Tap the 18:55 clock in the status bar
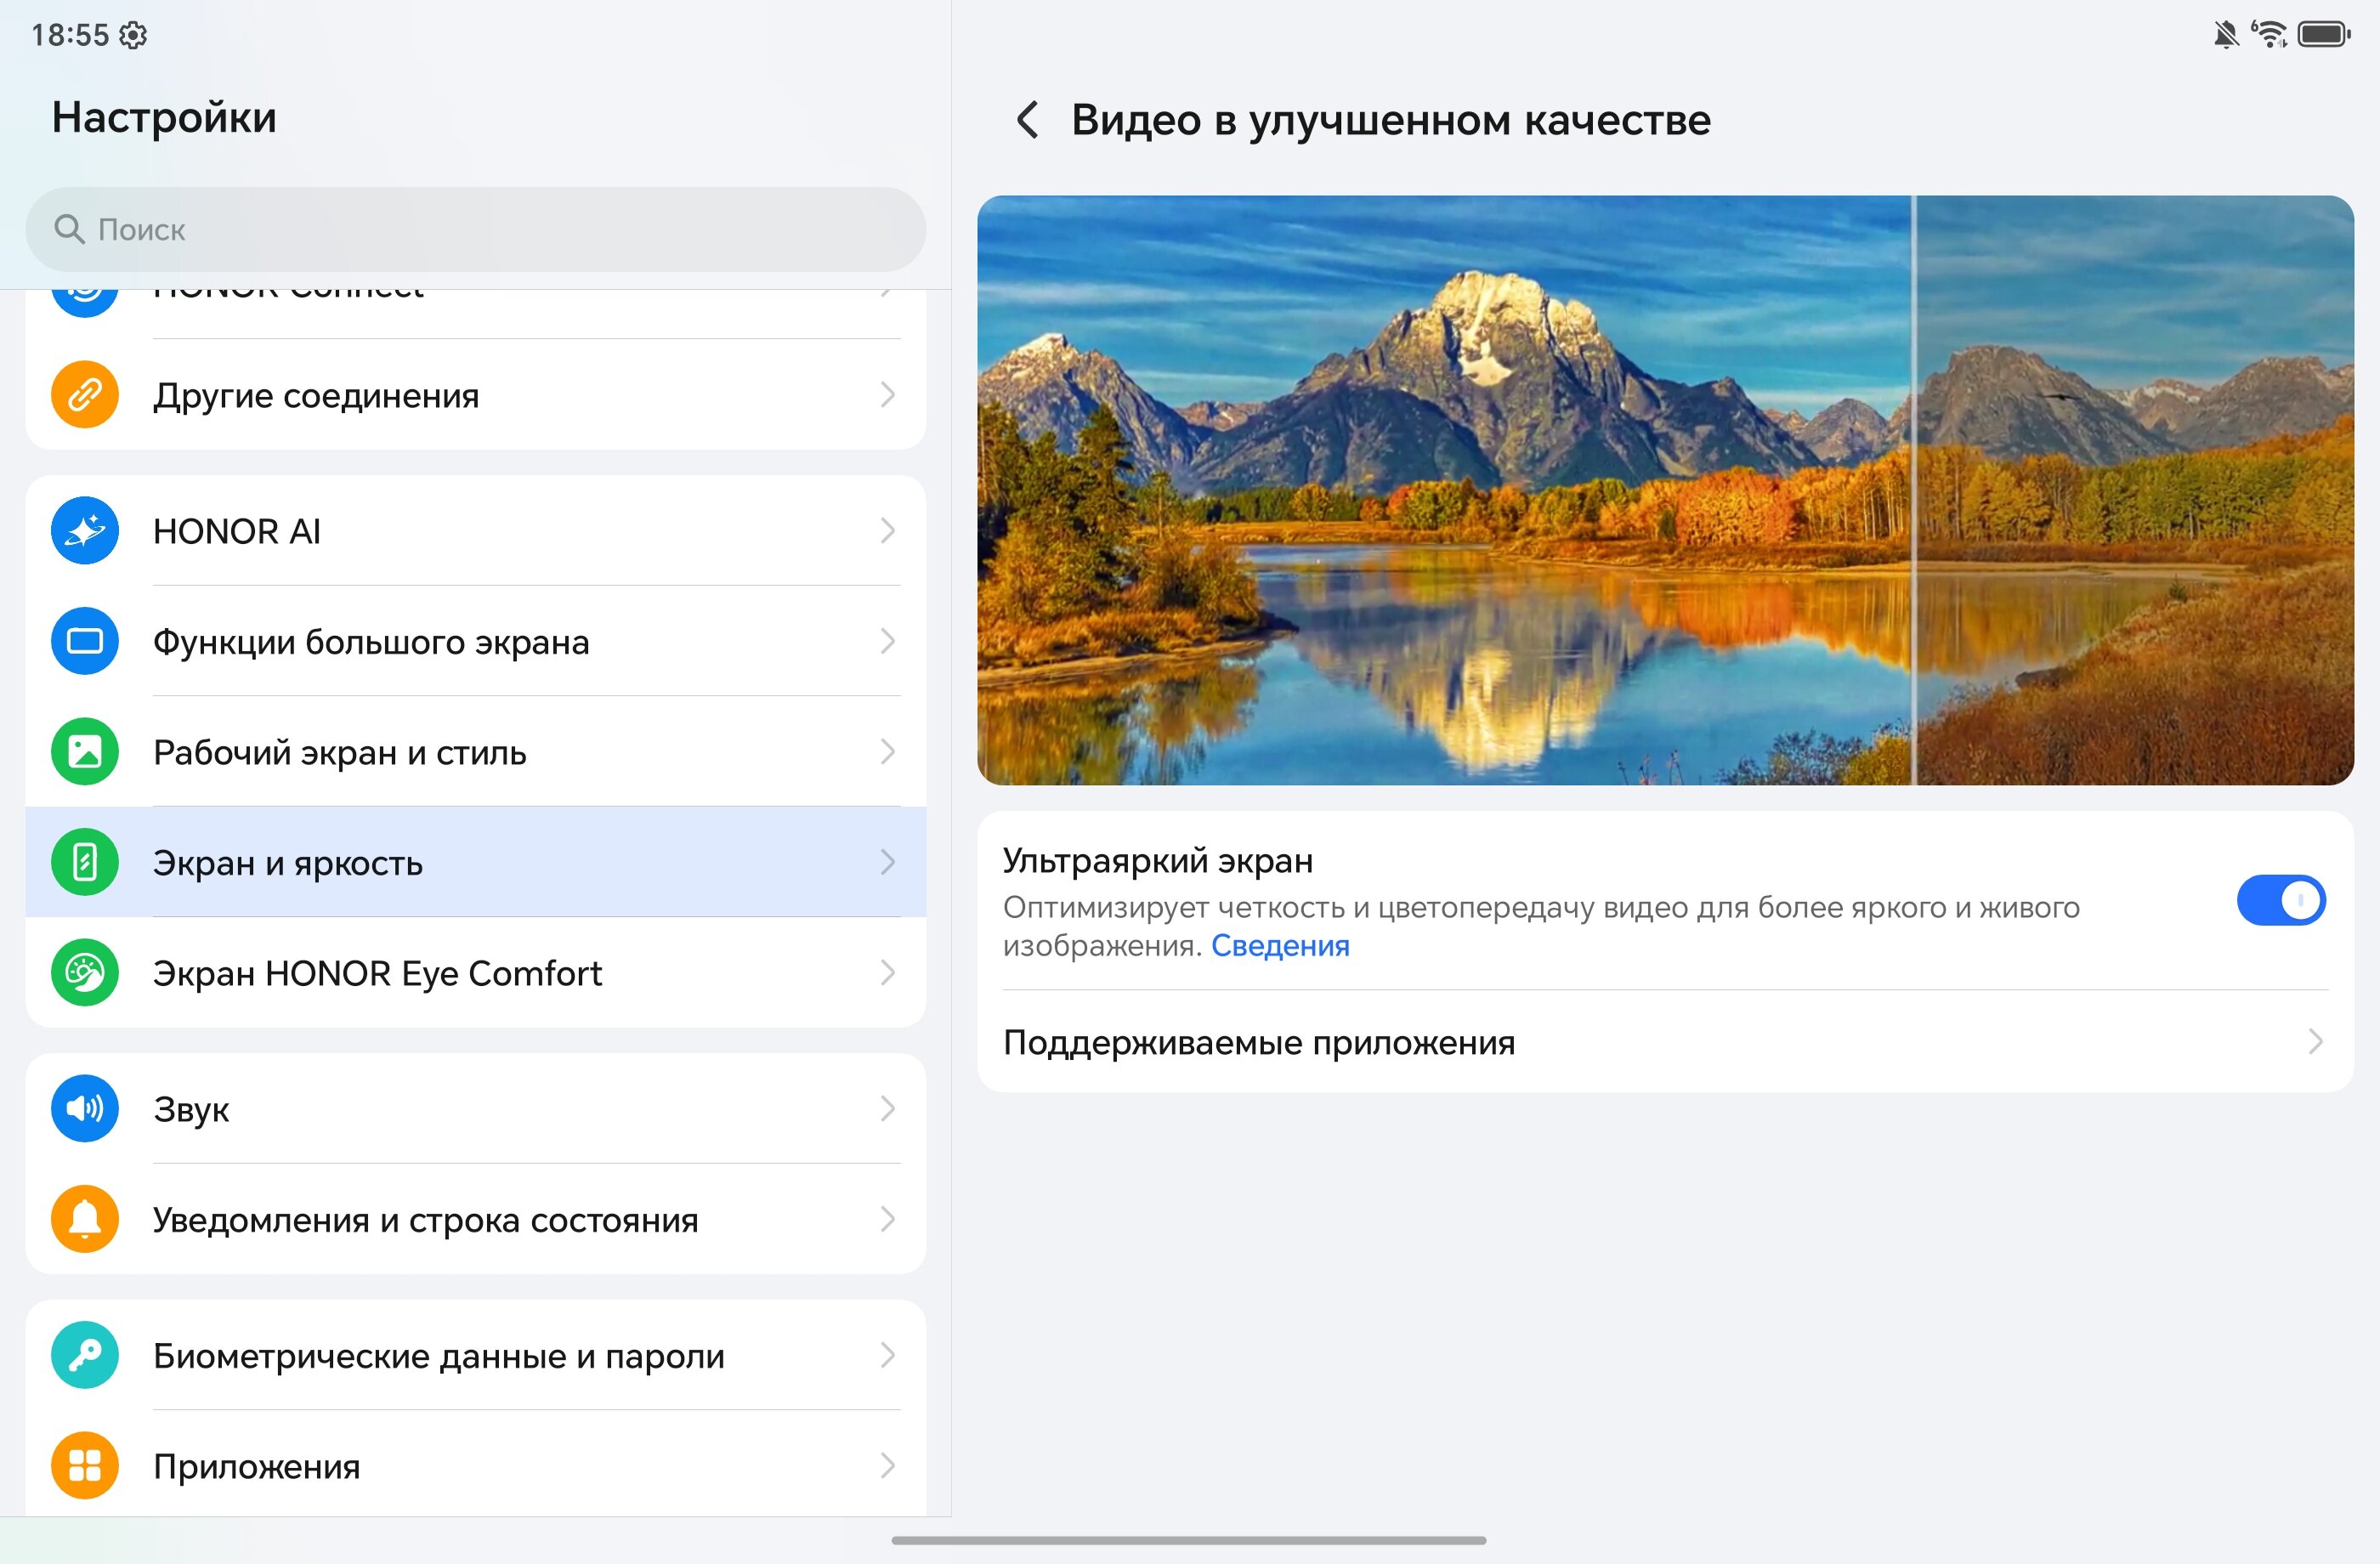This screenshot has height=1564, width=2380. (70, 35)
